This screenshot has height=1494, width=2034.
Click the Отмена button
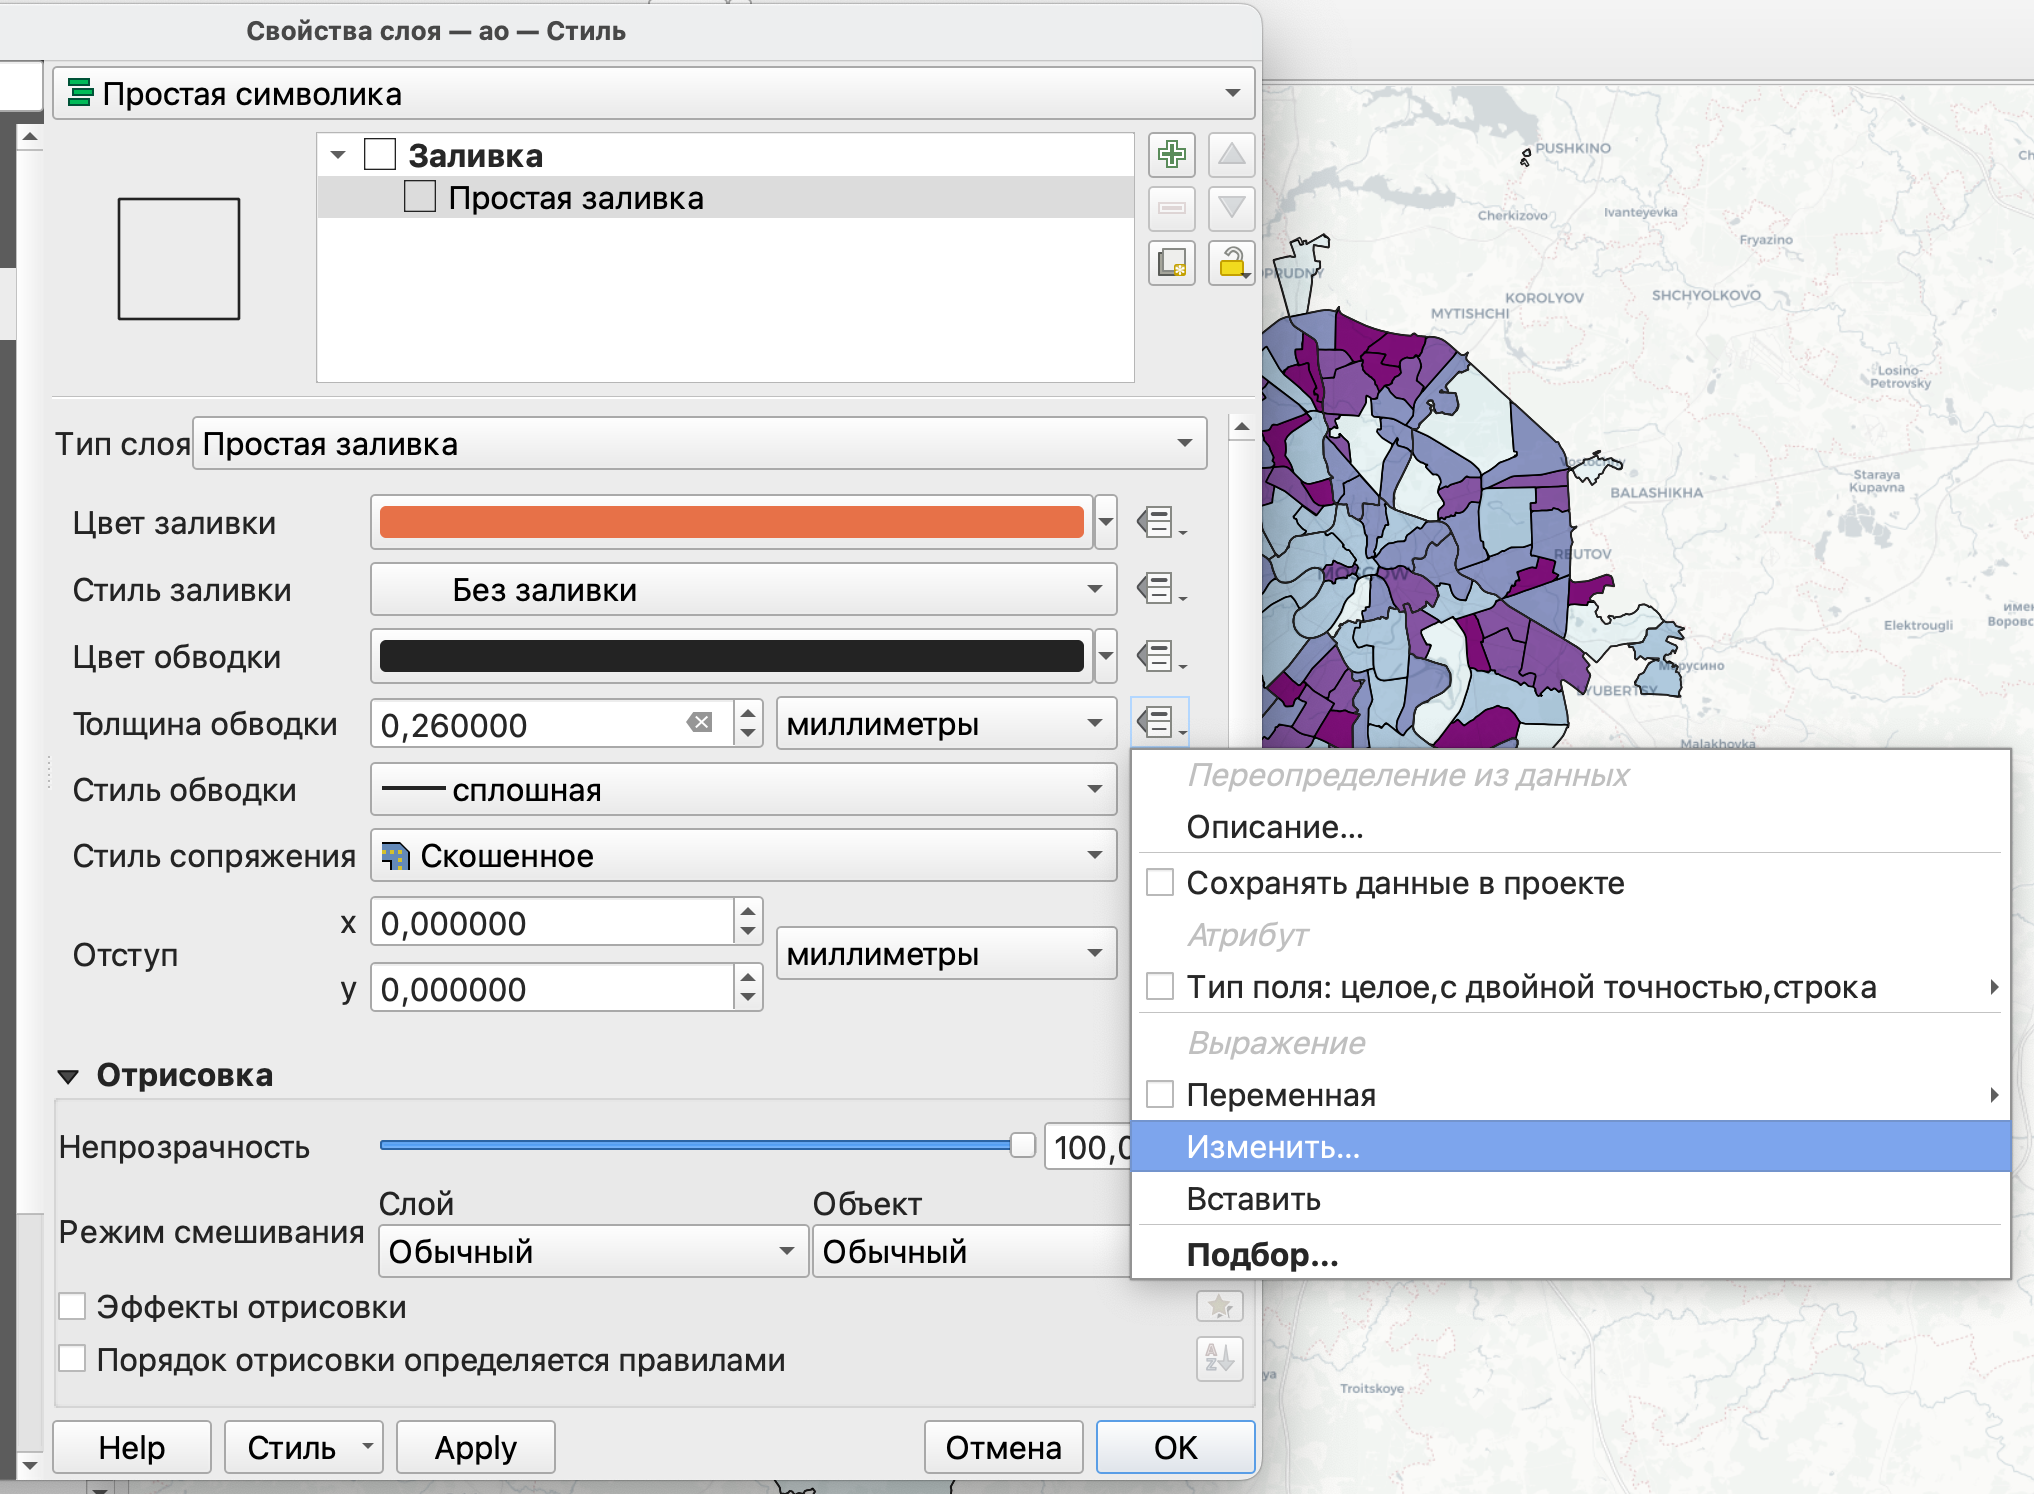1003,1447
